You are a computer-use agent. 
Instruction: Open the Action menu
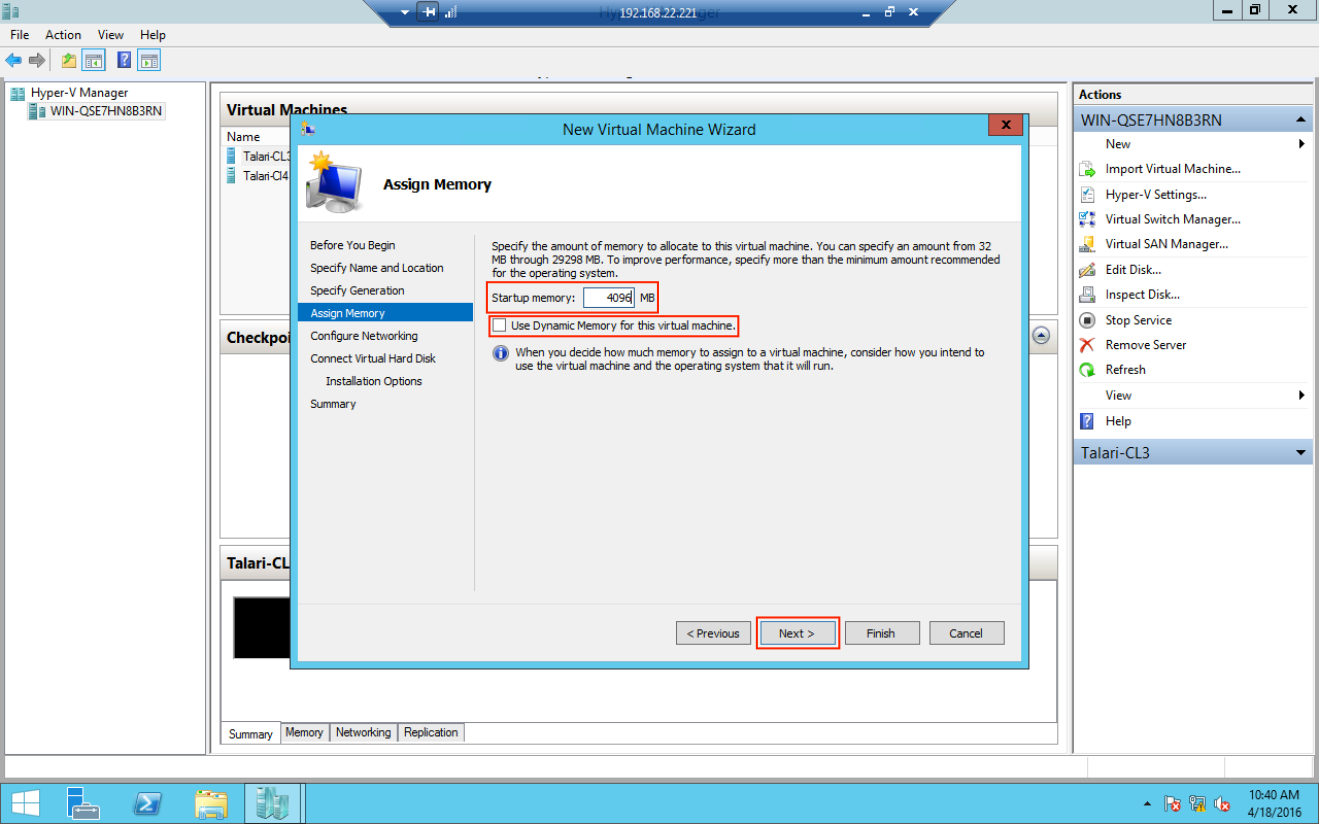pyautogui.click(x=63, y=35)
